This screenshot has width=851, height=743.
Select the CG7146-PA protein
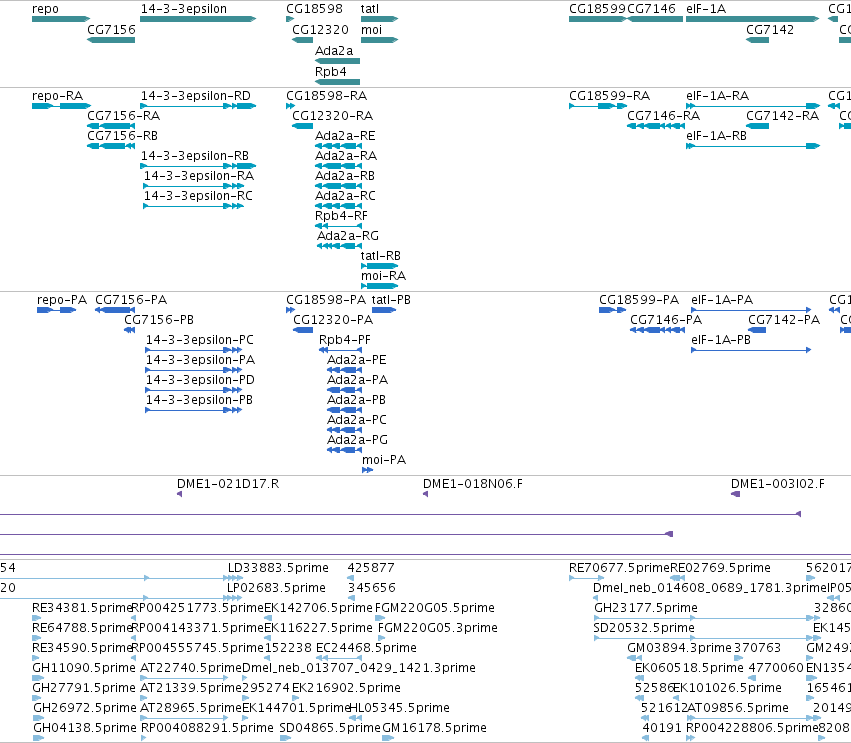[x=657, y=330]
